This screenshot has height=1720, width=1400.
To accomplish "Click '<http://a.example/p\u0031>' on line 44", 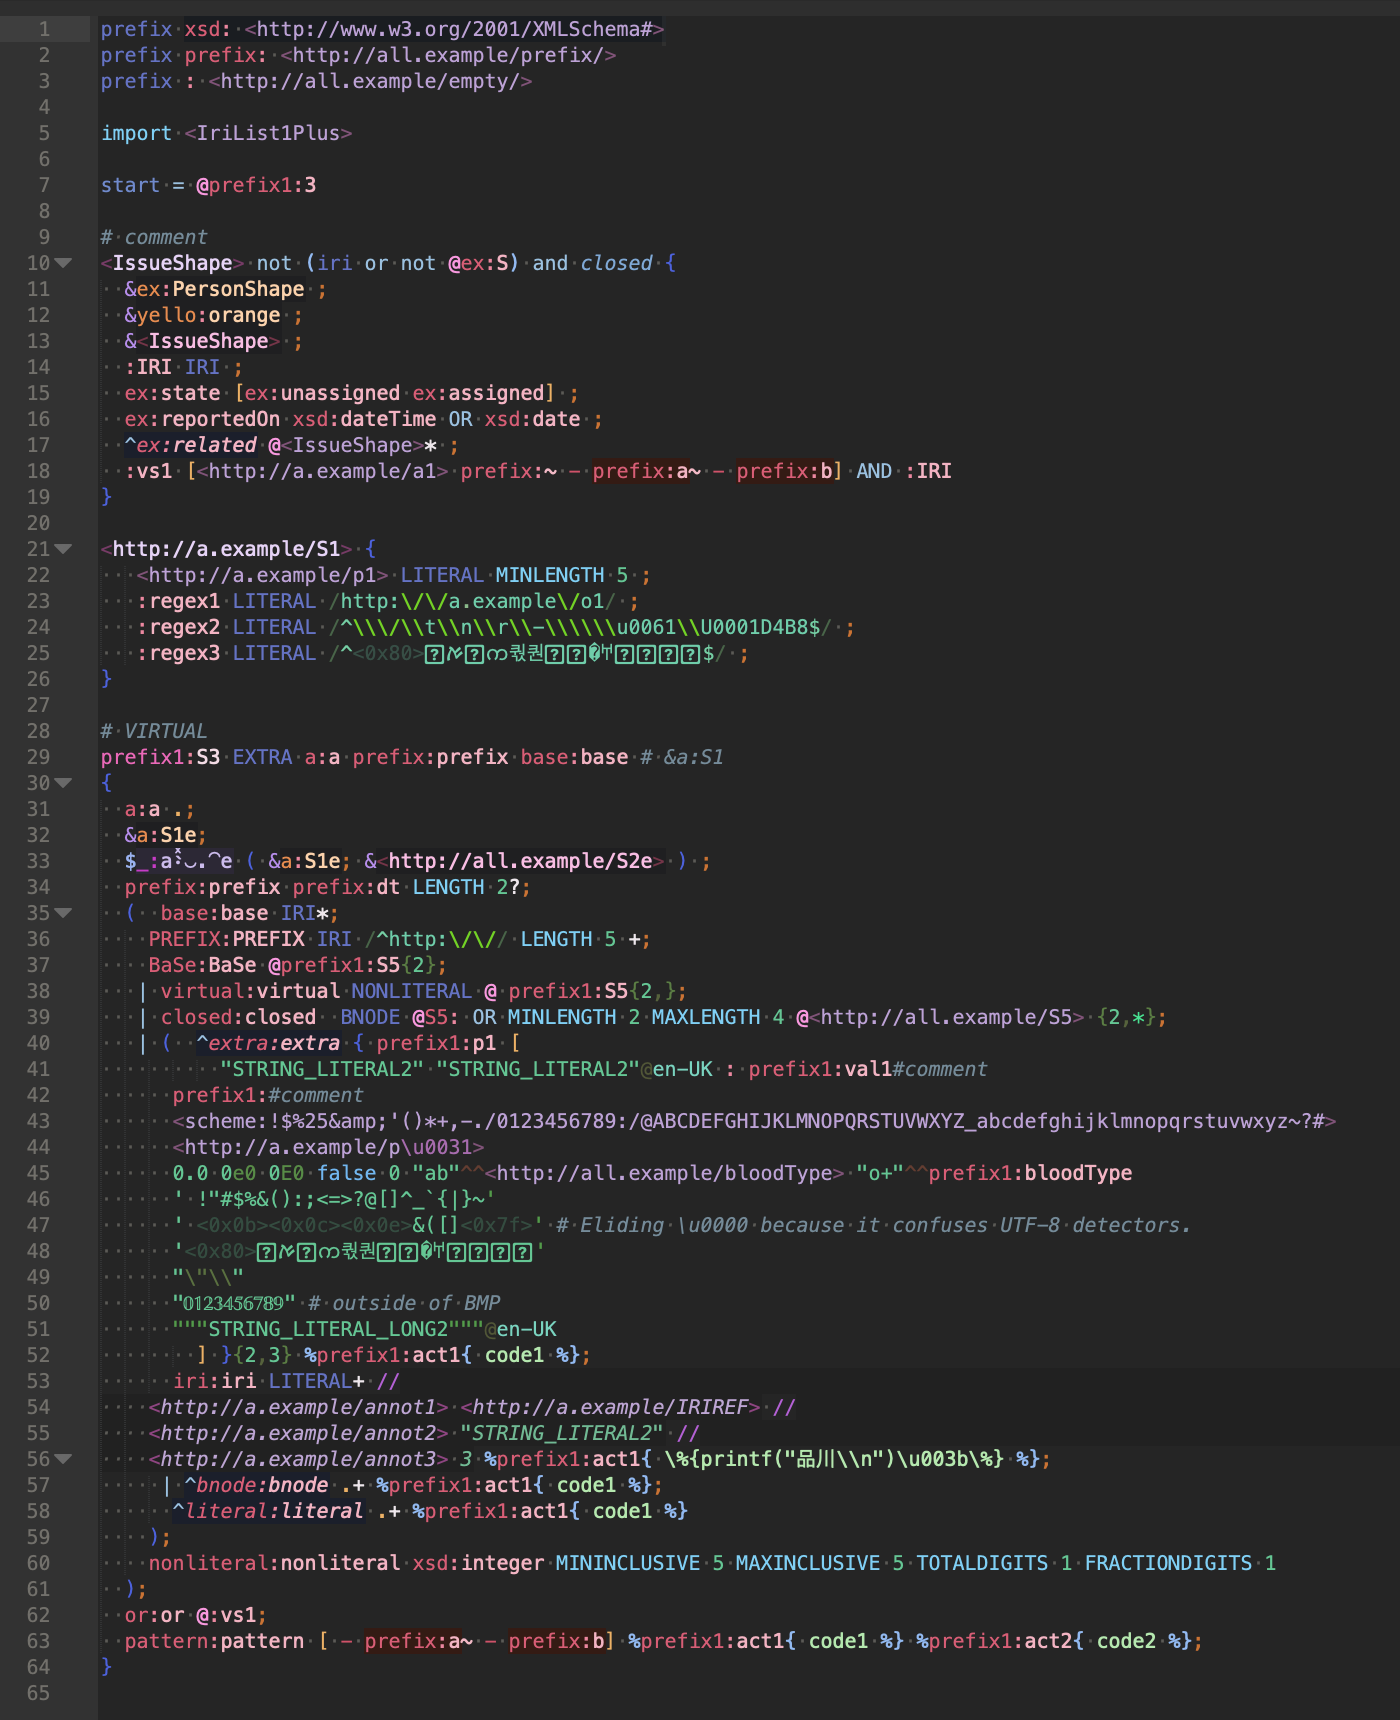I will pyautogui.click(x=328, y=1147).
